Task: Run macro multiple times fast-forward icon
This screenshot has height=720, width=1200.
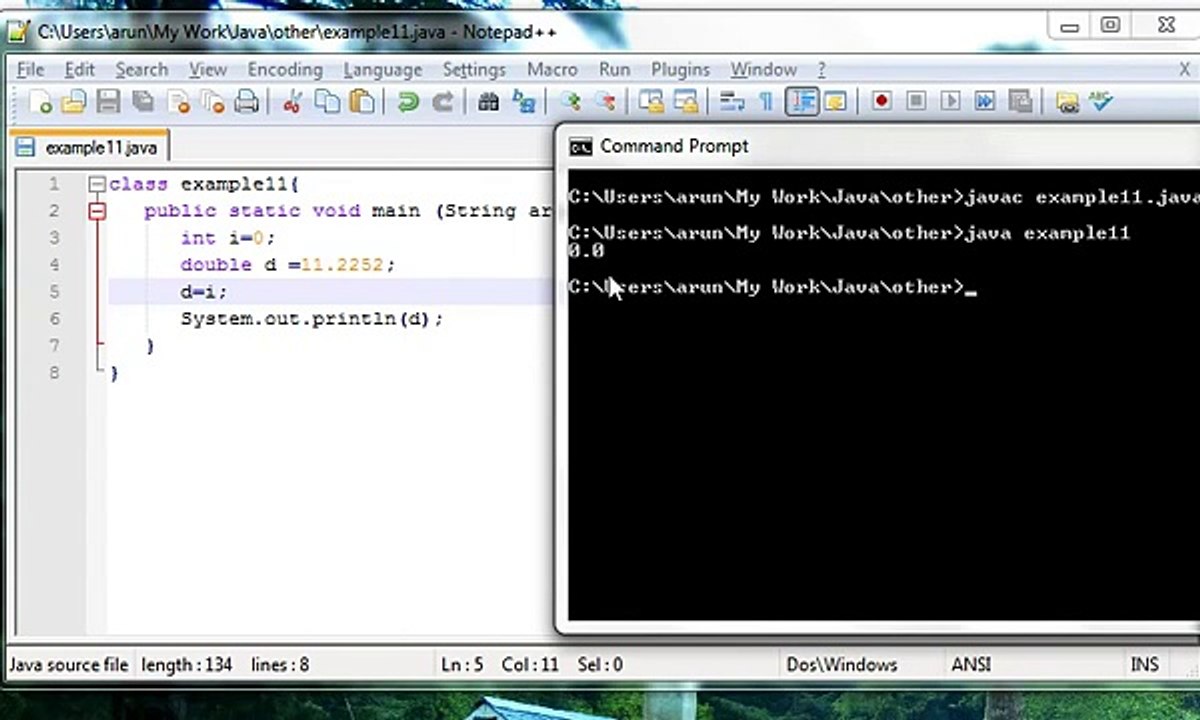Action: point(985,101)
